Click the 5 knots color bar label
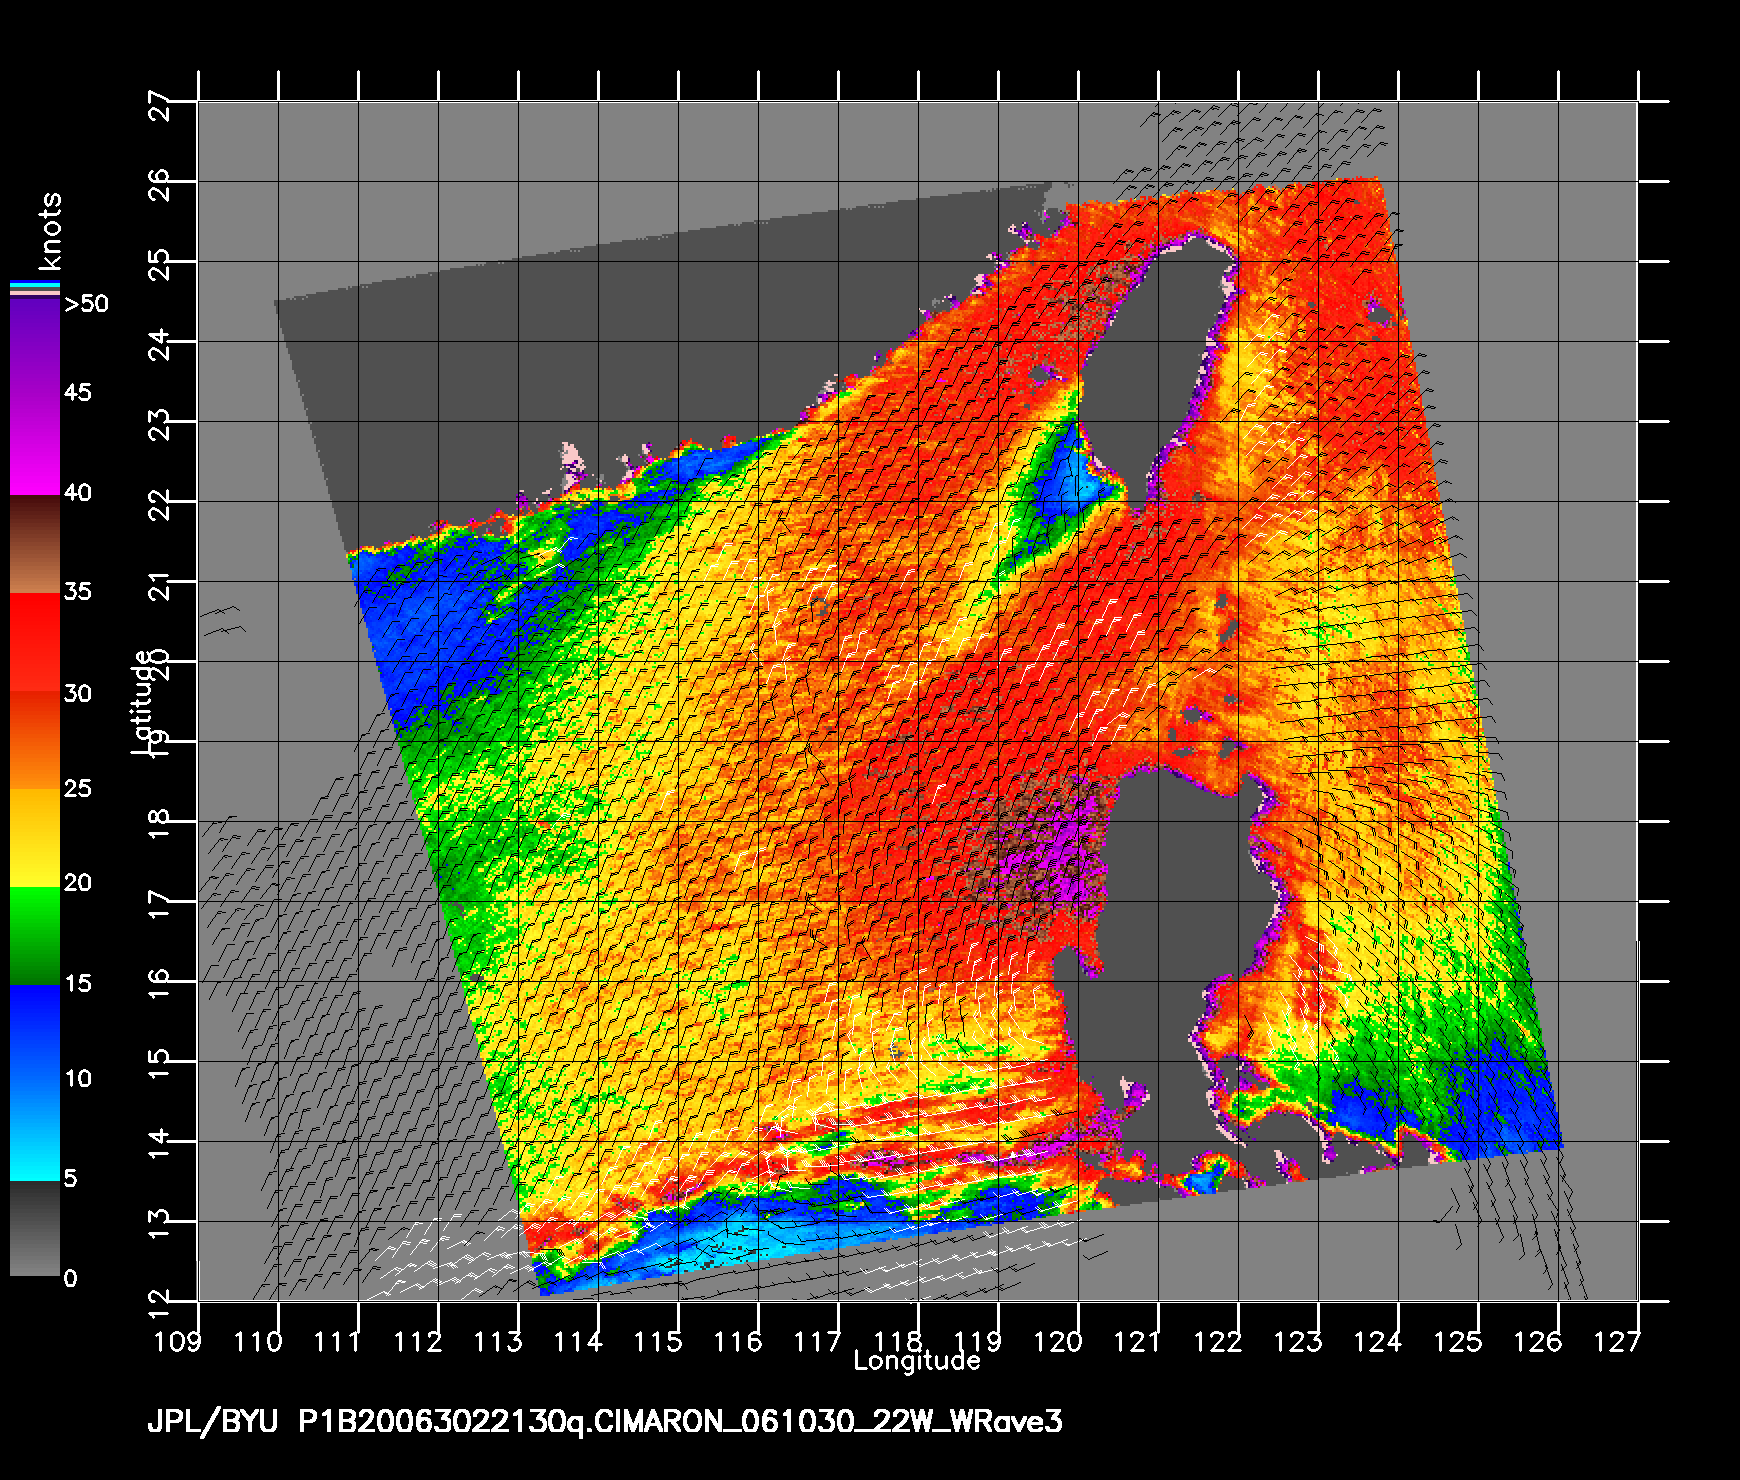The height and width of the screenshot is (1480, 1740). point(70,1178)
